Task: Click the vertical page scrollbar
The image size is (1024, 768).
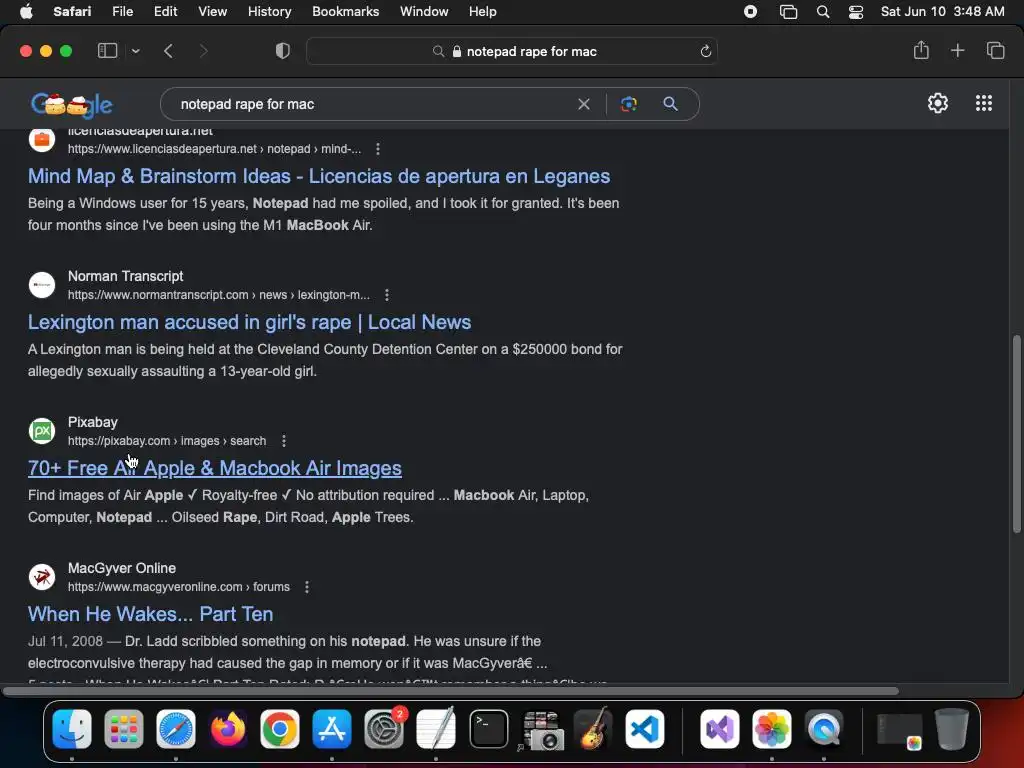Action: pyautogui.click(x=1017, y=434)
